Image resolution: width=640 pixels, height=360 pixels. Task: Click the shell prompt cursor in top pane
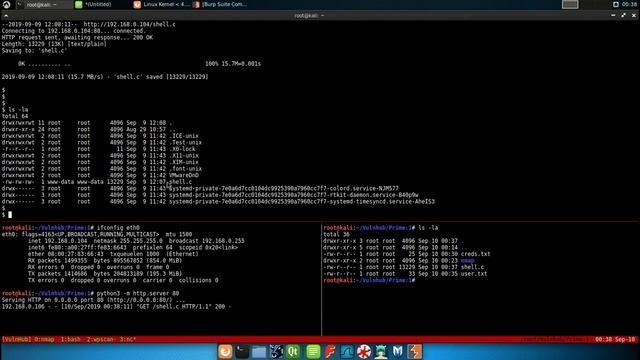pos(10,214)
